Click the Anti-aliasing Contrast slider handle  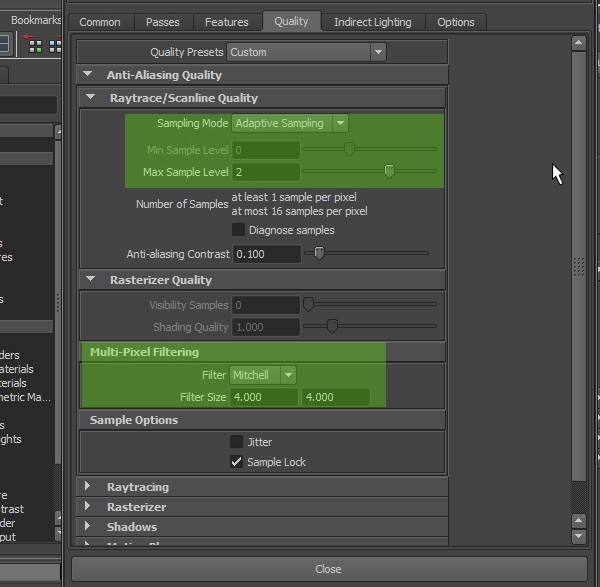pyautogui.click(x=319, y=253)
